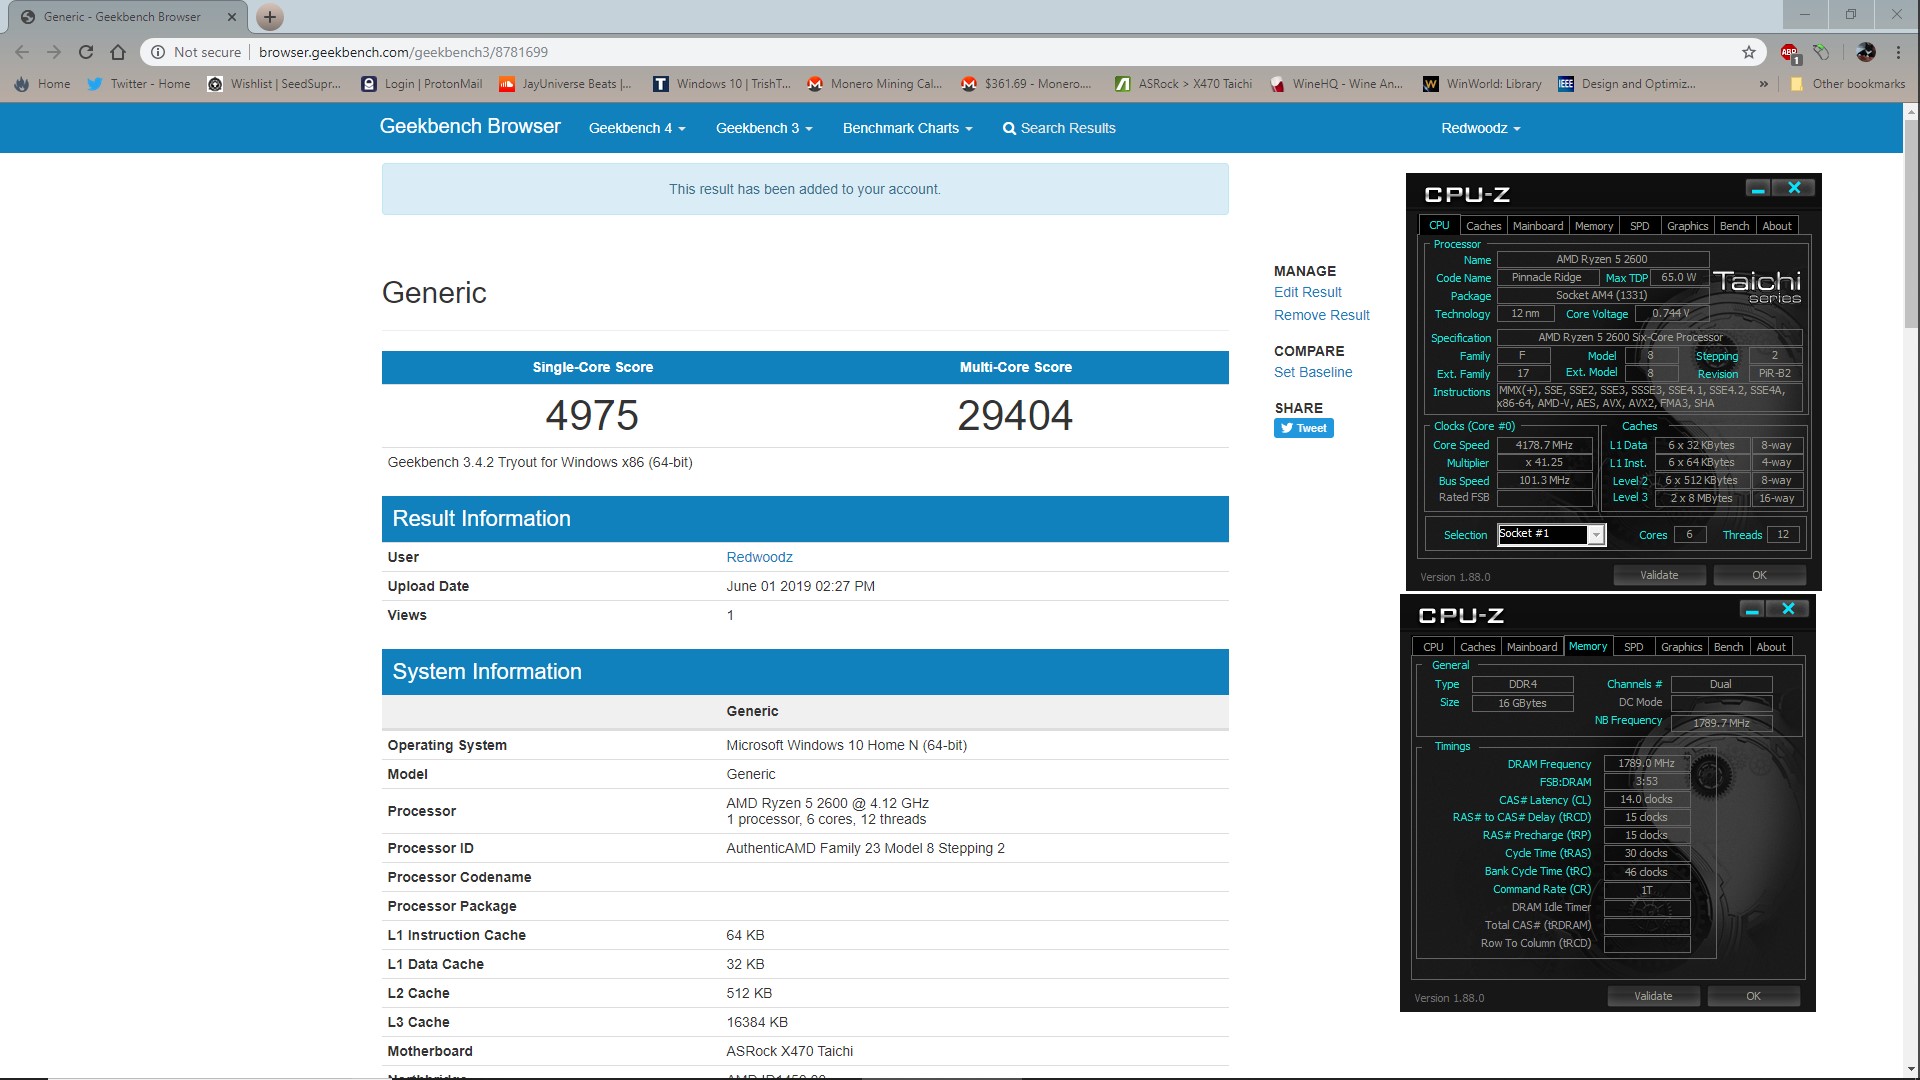Expand the Benchmark Charts dropdown
Image resolution: width=1920 pixels, height=1080 pixels.
(x=907, y=128)
